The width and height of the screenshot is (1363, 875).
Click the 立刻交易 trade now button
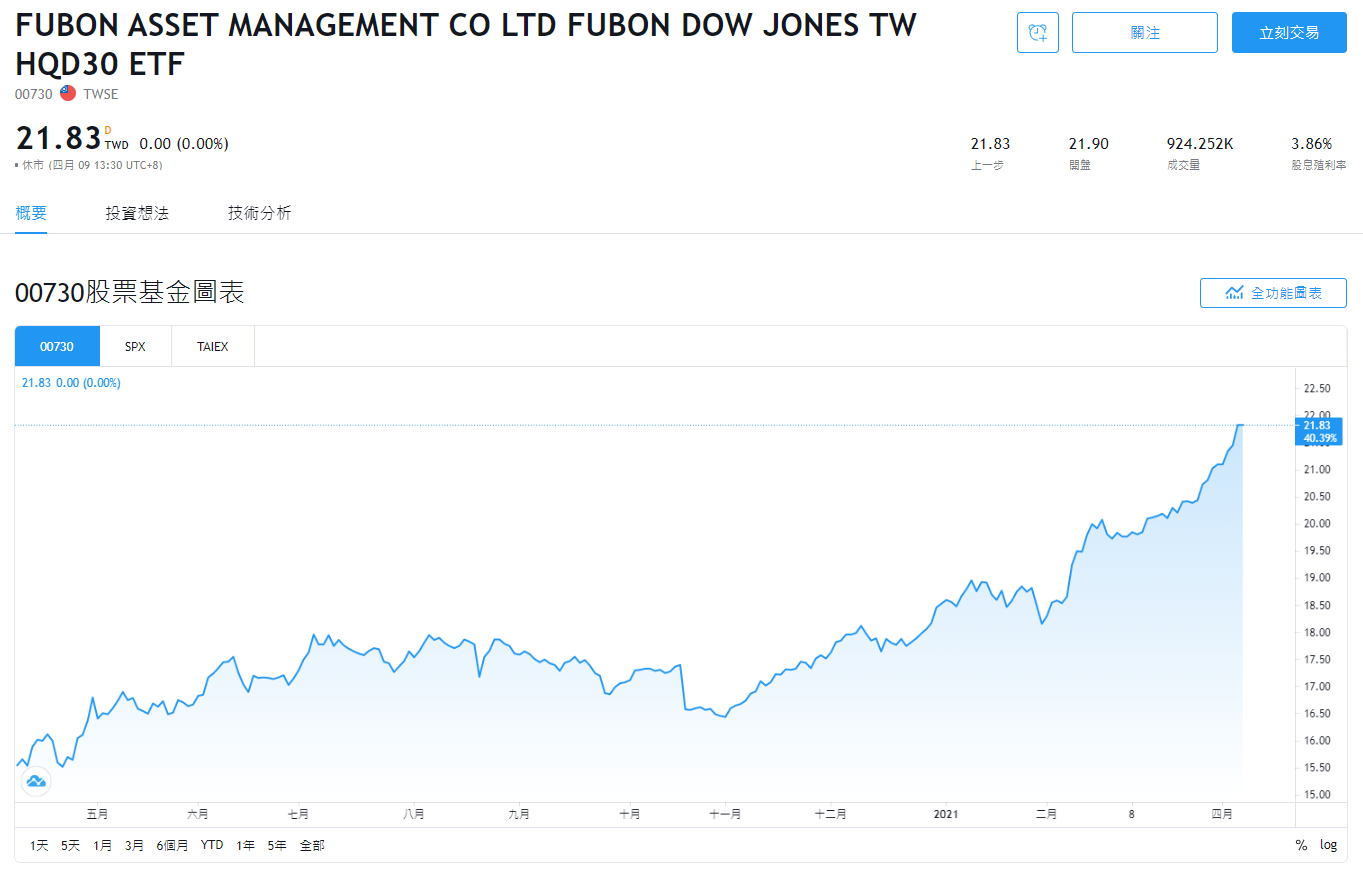click(x=1289, y=33)
